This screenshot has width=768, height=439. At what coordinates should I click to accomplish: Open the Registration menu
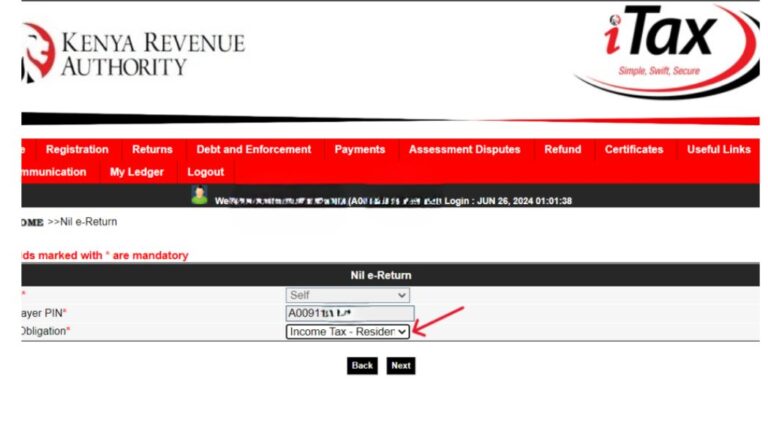click(77, 149)
